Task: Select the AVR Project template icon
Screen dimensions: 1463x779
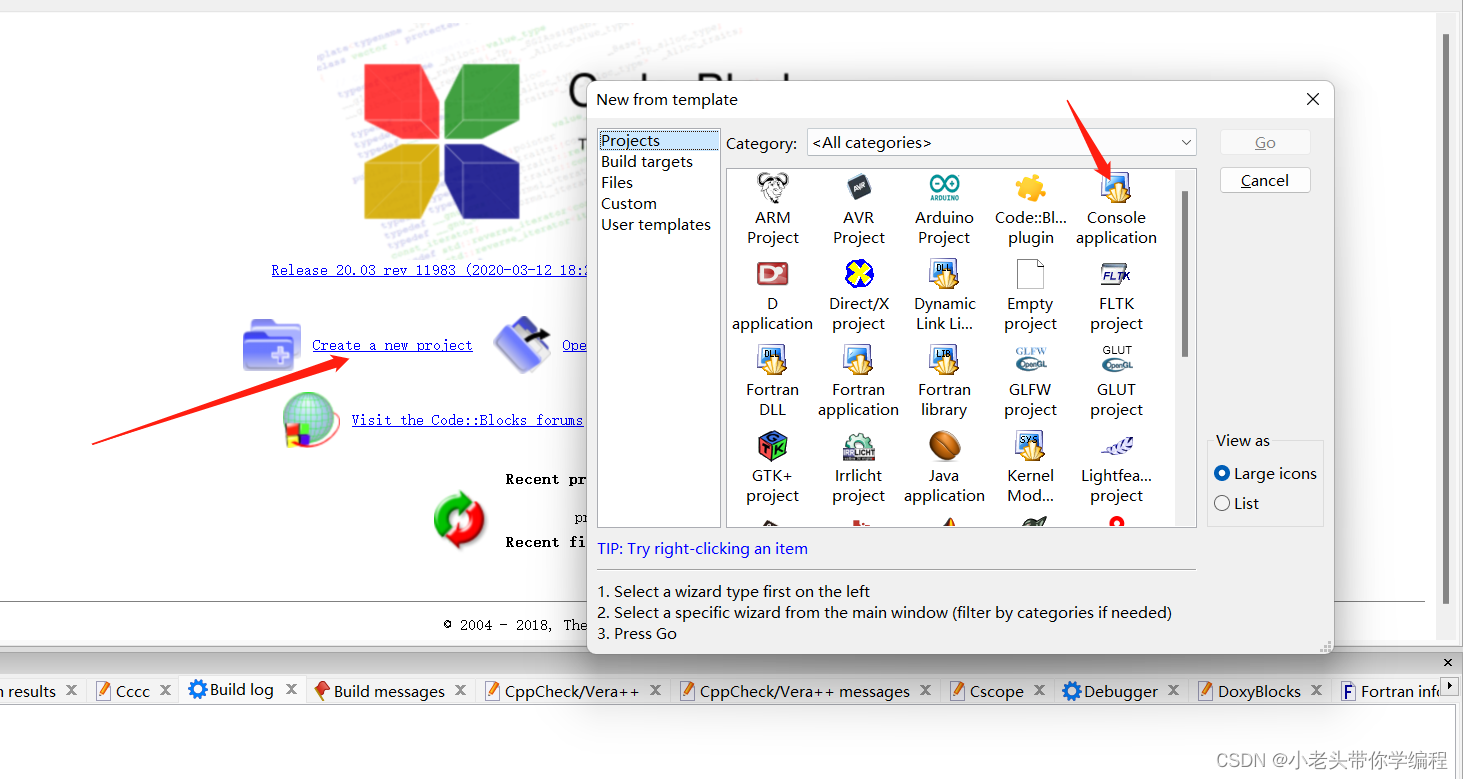Action: [x=858, y=188]
